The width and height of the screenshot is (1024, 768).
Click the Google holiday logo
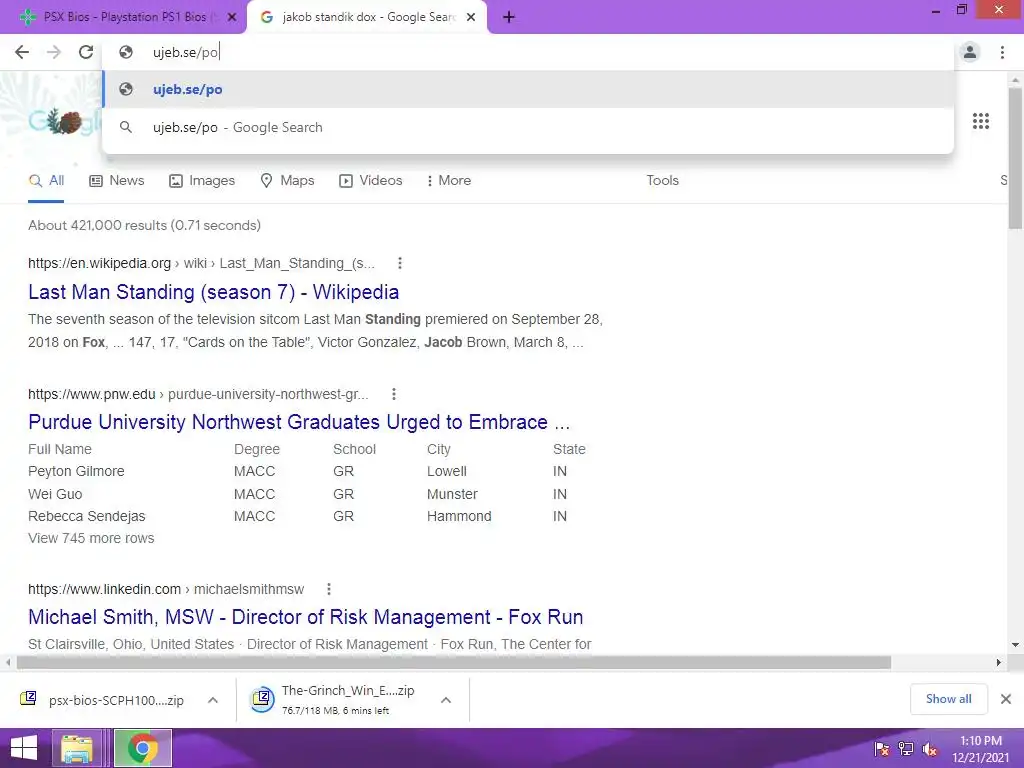pyautogui.click(x=64, y=121)
